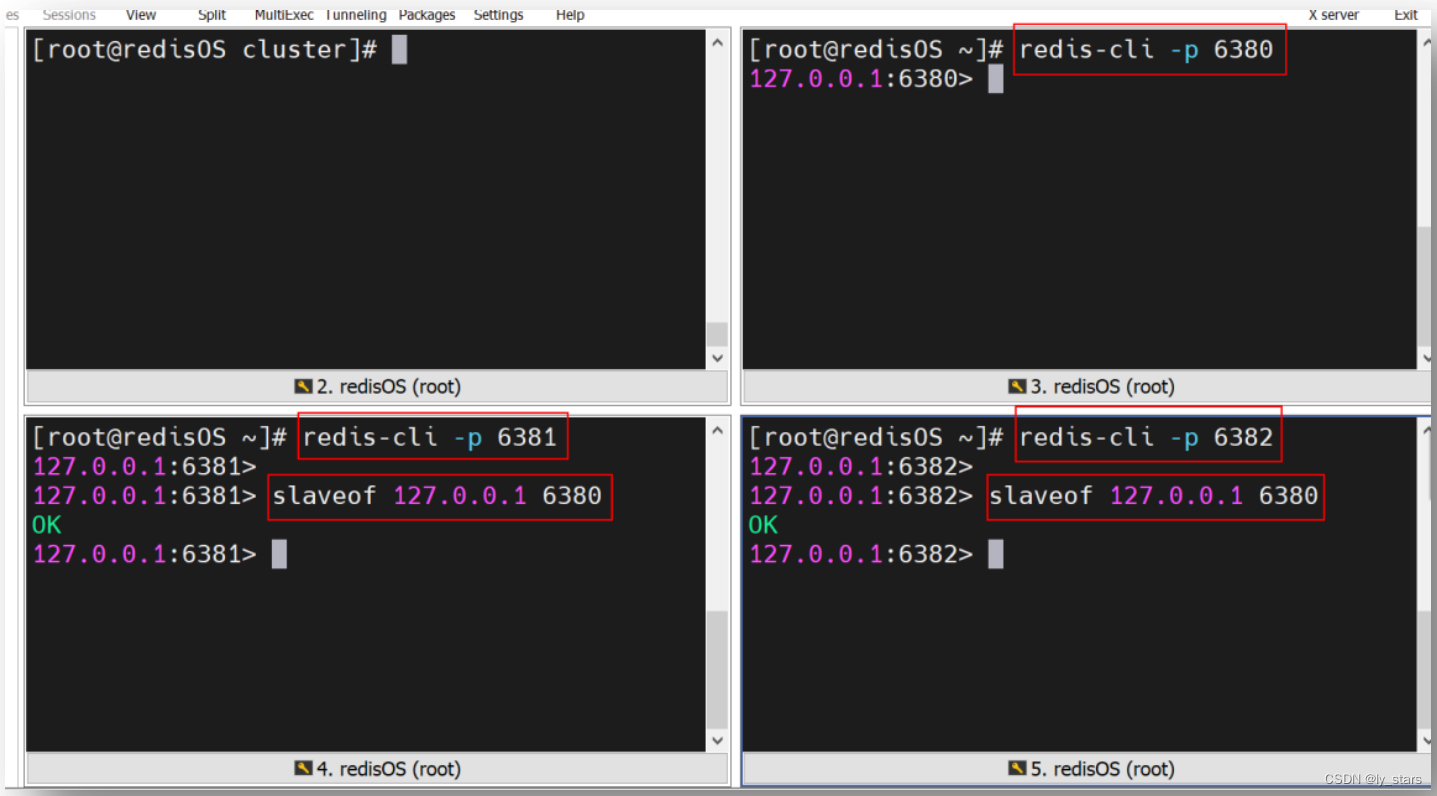1437x796 pixels.
Task: Click the X server button
Action: click(x=1334, y=14)
